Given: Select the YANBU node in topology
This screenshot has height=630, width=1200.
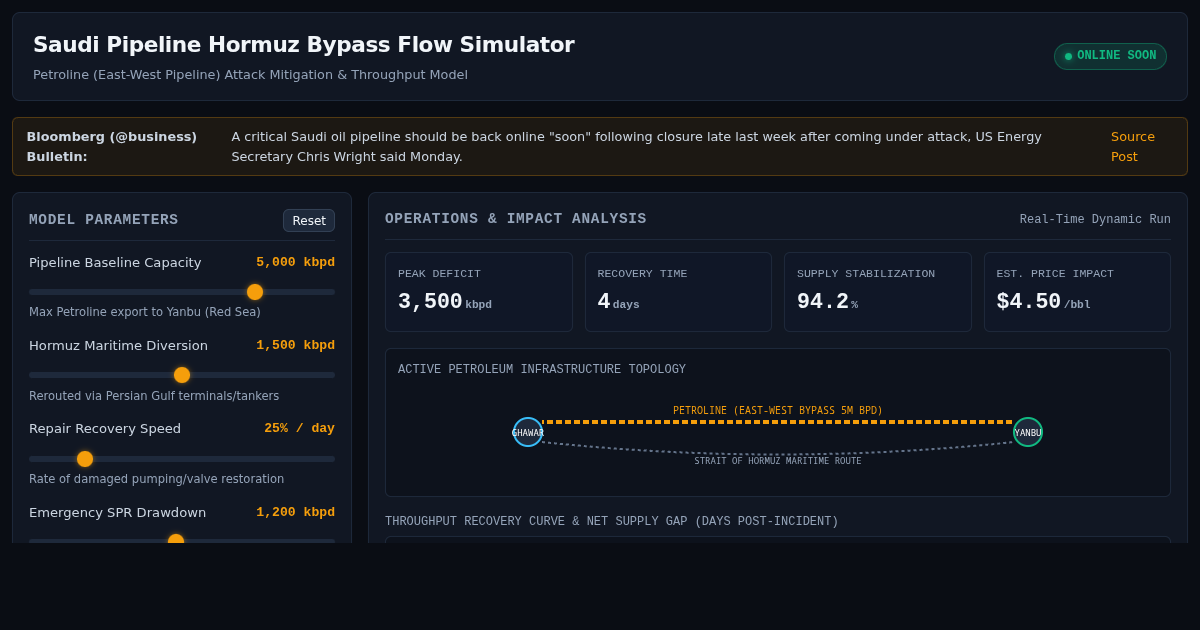Looking at the screenshot, I should [x=1028, y=432].
